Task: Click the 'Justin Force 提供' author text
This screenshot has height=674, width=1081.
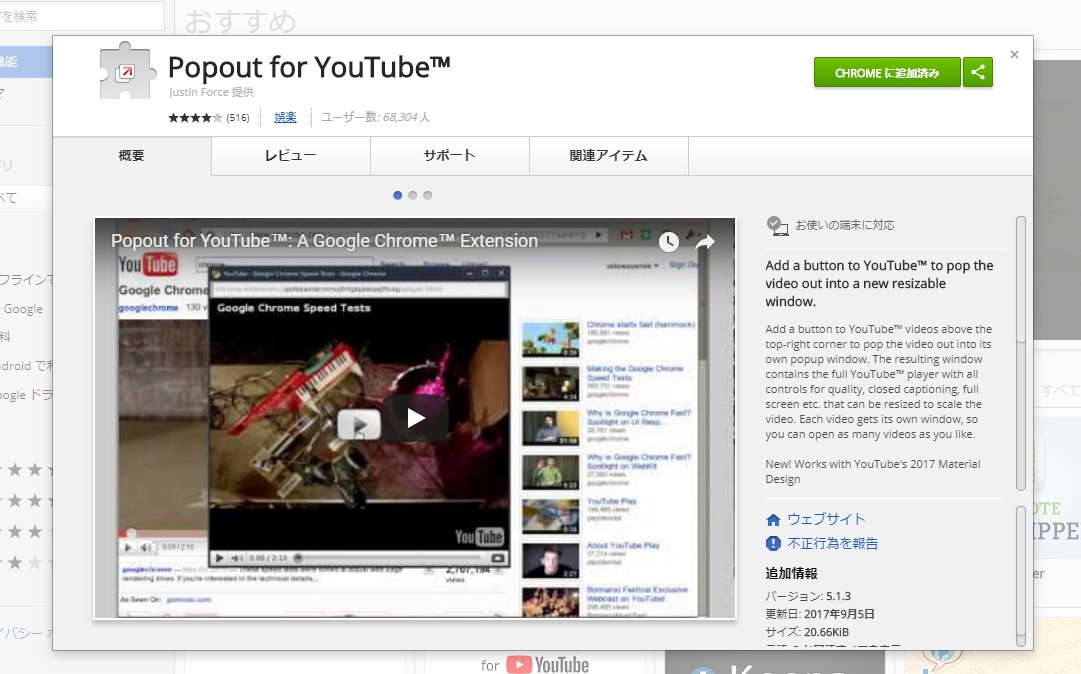Action: (x=211, y=92)
